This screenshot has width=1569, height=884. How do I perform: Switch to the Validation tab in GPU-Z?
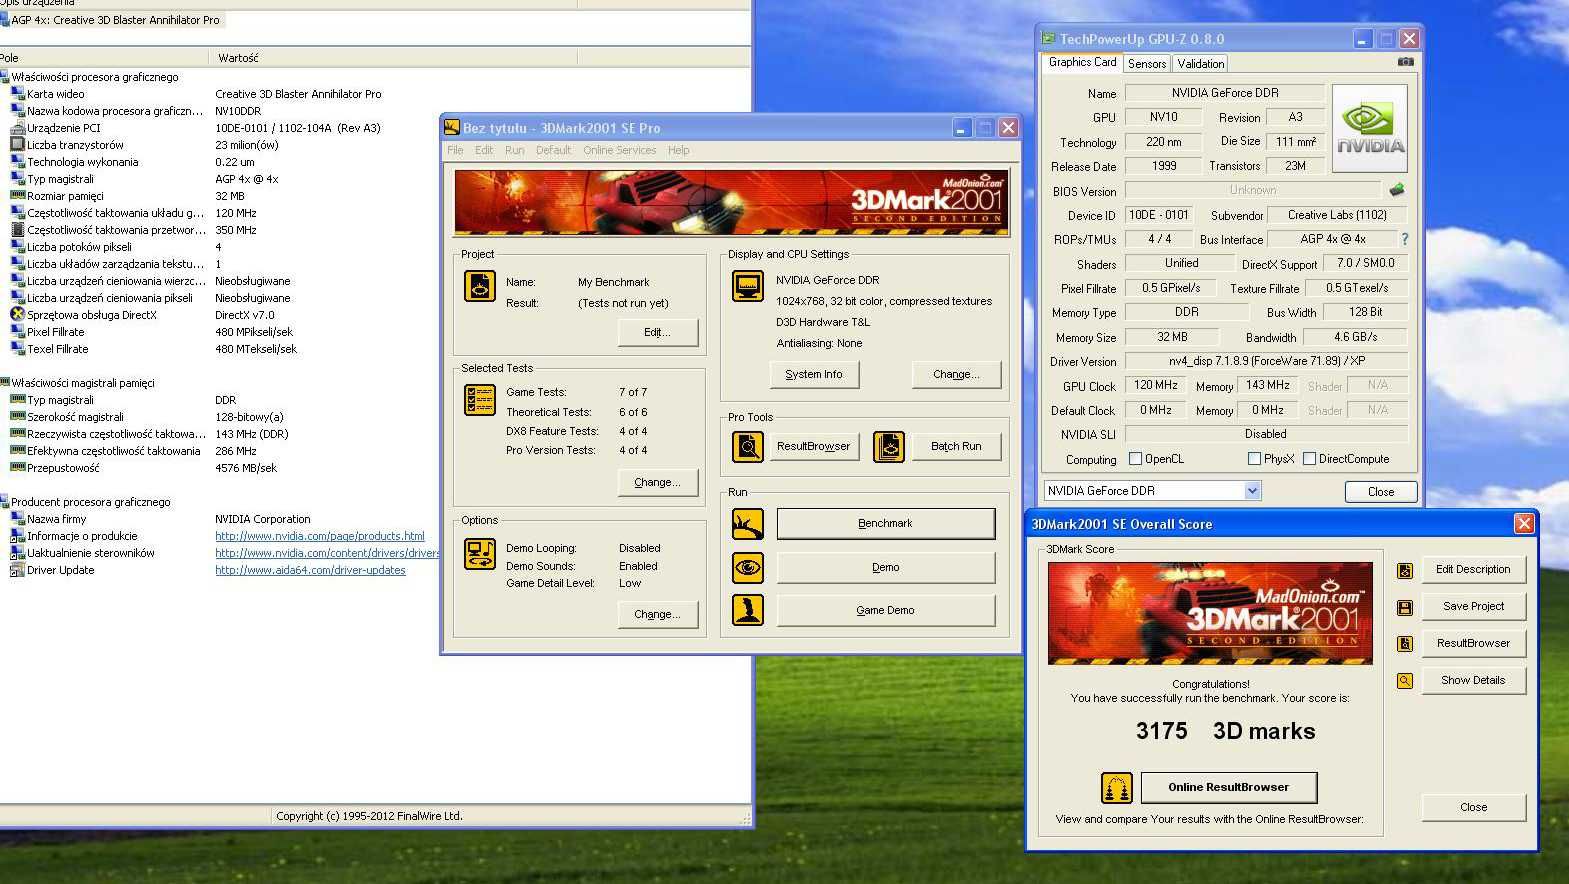click(x=1200, y=63)
